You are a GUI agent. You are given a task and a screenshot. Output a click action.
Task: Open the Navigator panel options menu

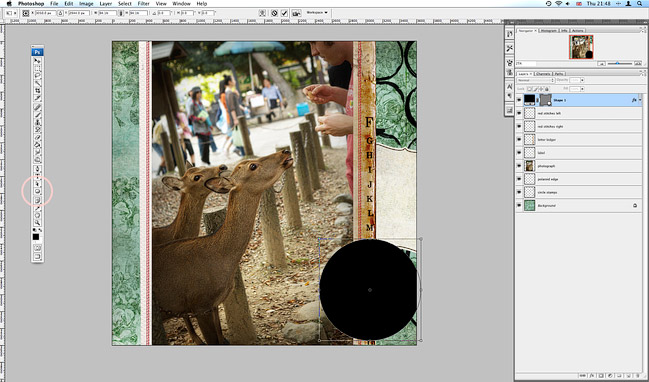(643, 30)
